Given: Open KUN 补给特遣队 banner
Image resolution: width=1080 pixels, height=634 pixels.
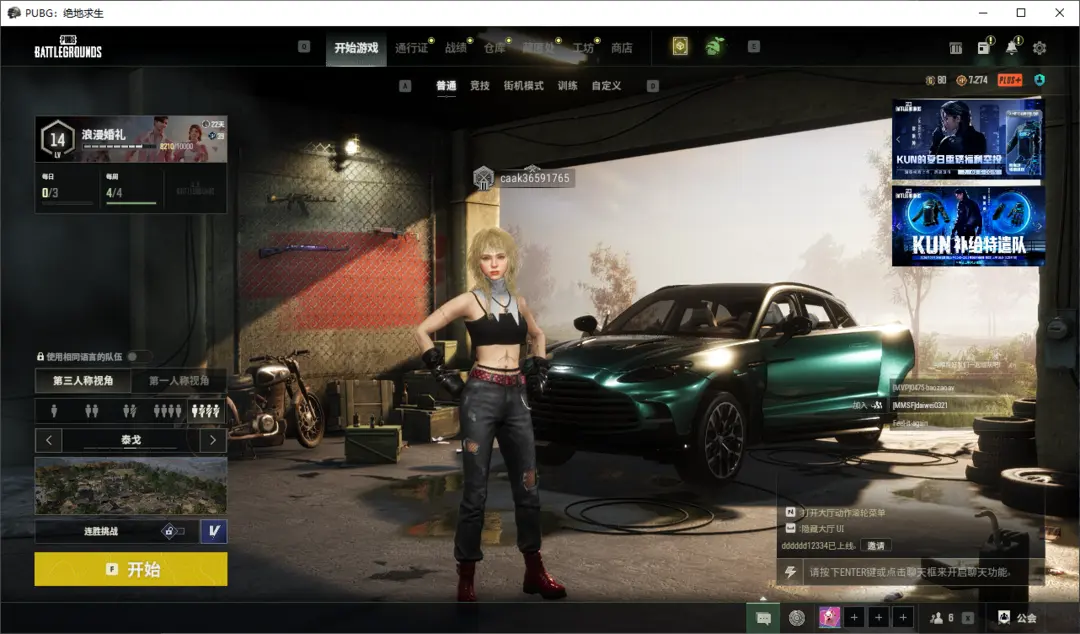Looking at the screenshot, I should 968,225.
